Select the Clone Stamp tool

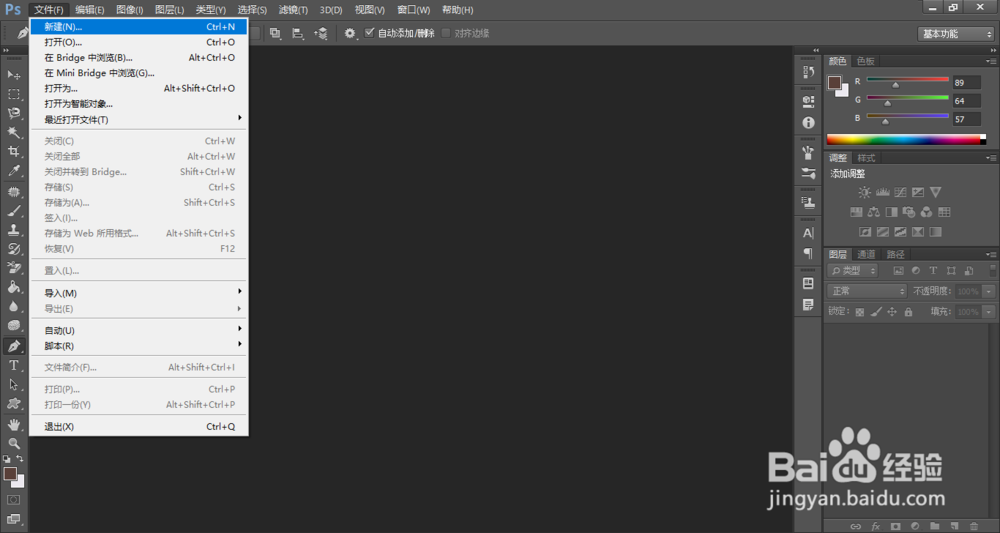(x=13, y=230)
